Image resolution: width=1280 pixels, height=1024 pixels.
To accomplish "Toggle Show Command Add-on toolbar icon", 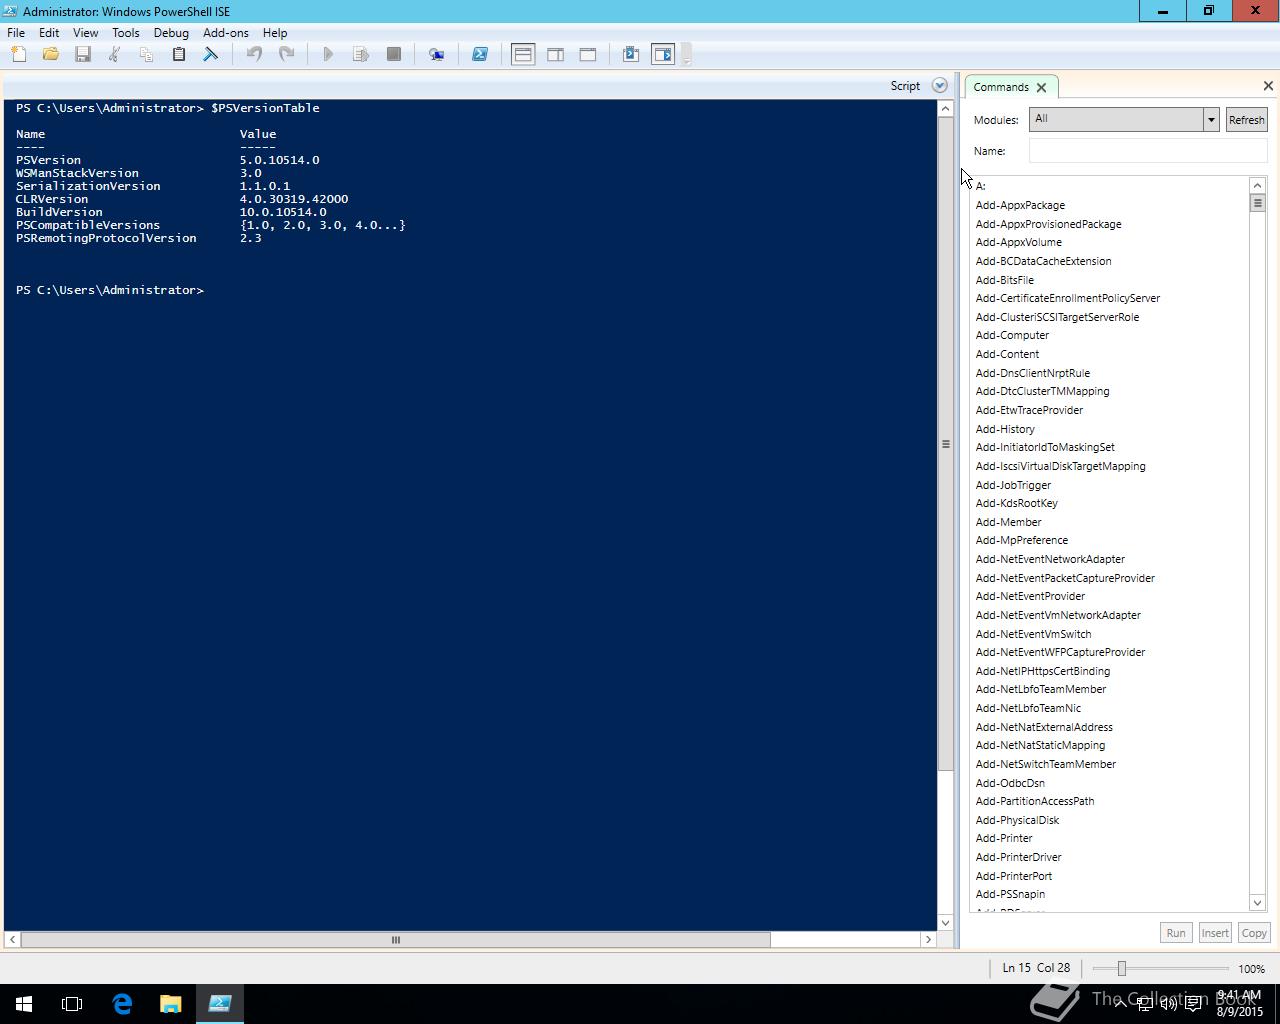I will coord(663,54).
